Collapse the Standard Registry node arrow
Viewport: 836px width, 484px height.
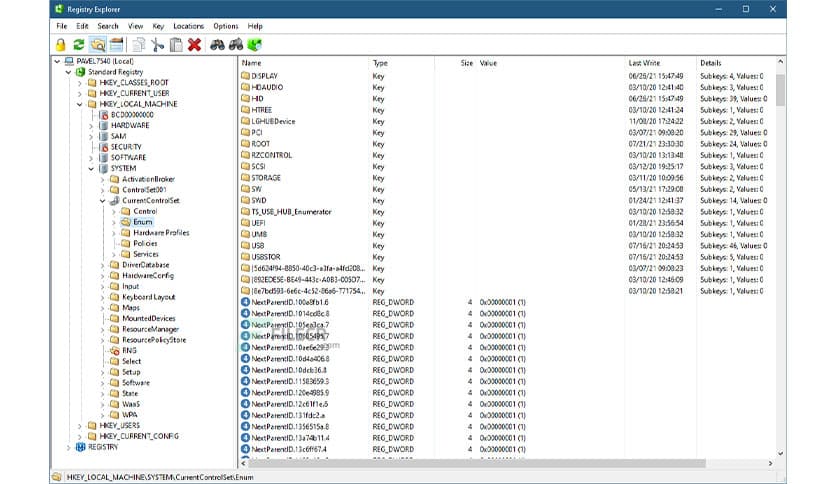point(68,72)
